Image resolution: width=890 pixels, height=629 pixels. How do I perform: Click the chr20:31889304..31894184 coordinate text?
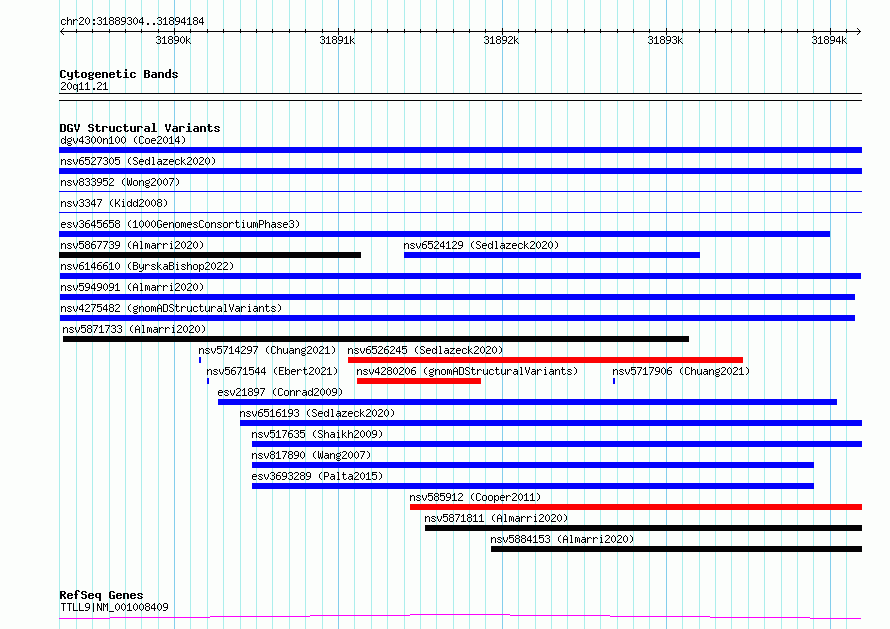(x=132, y=22)
